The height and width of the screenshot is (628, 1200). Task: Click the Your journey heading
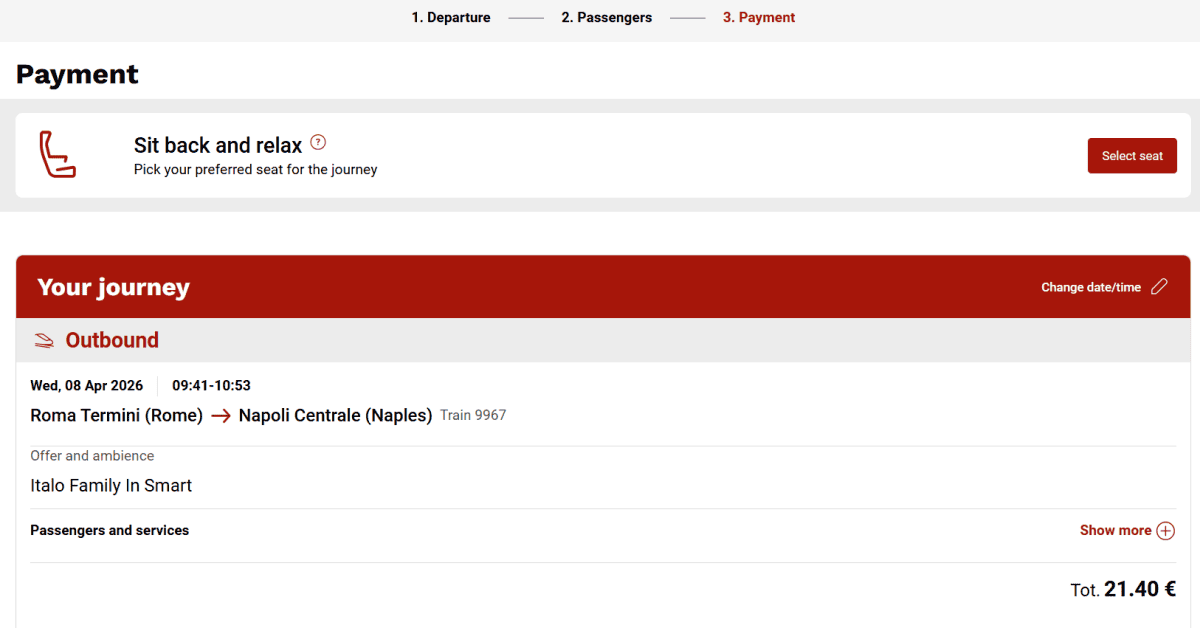[113, 287]
